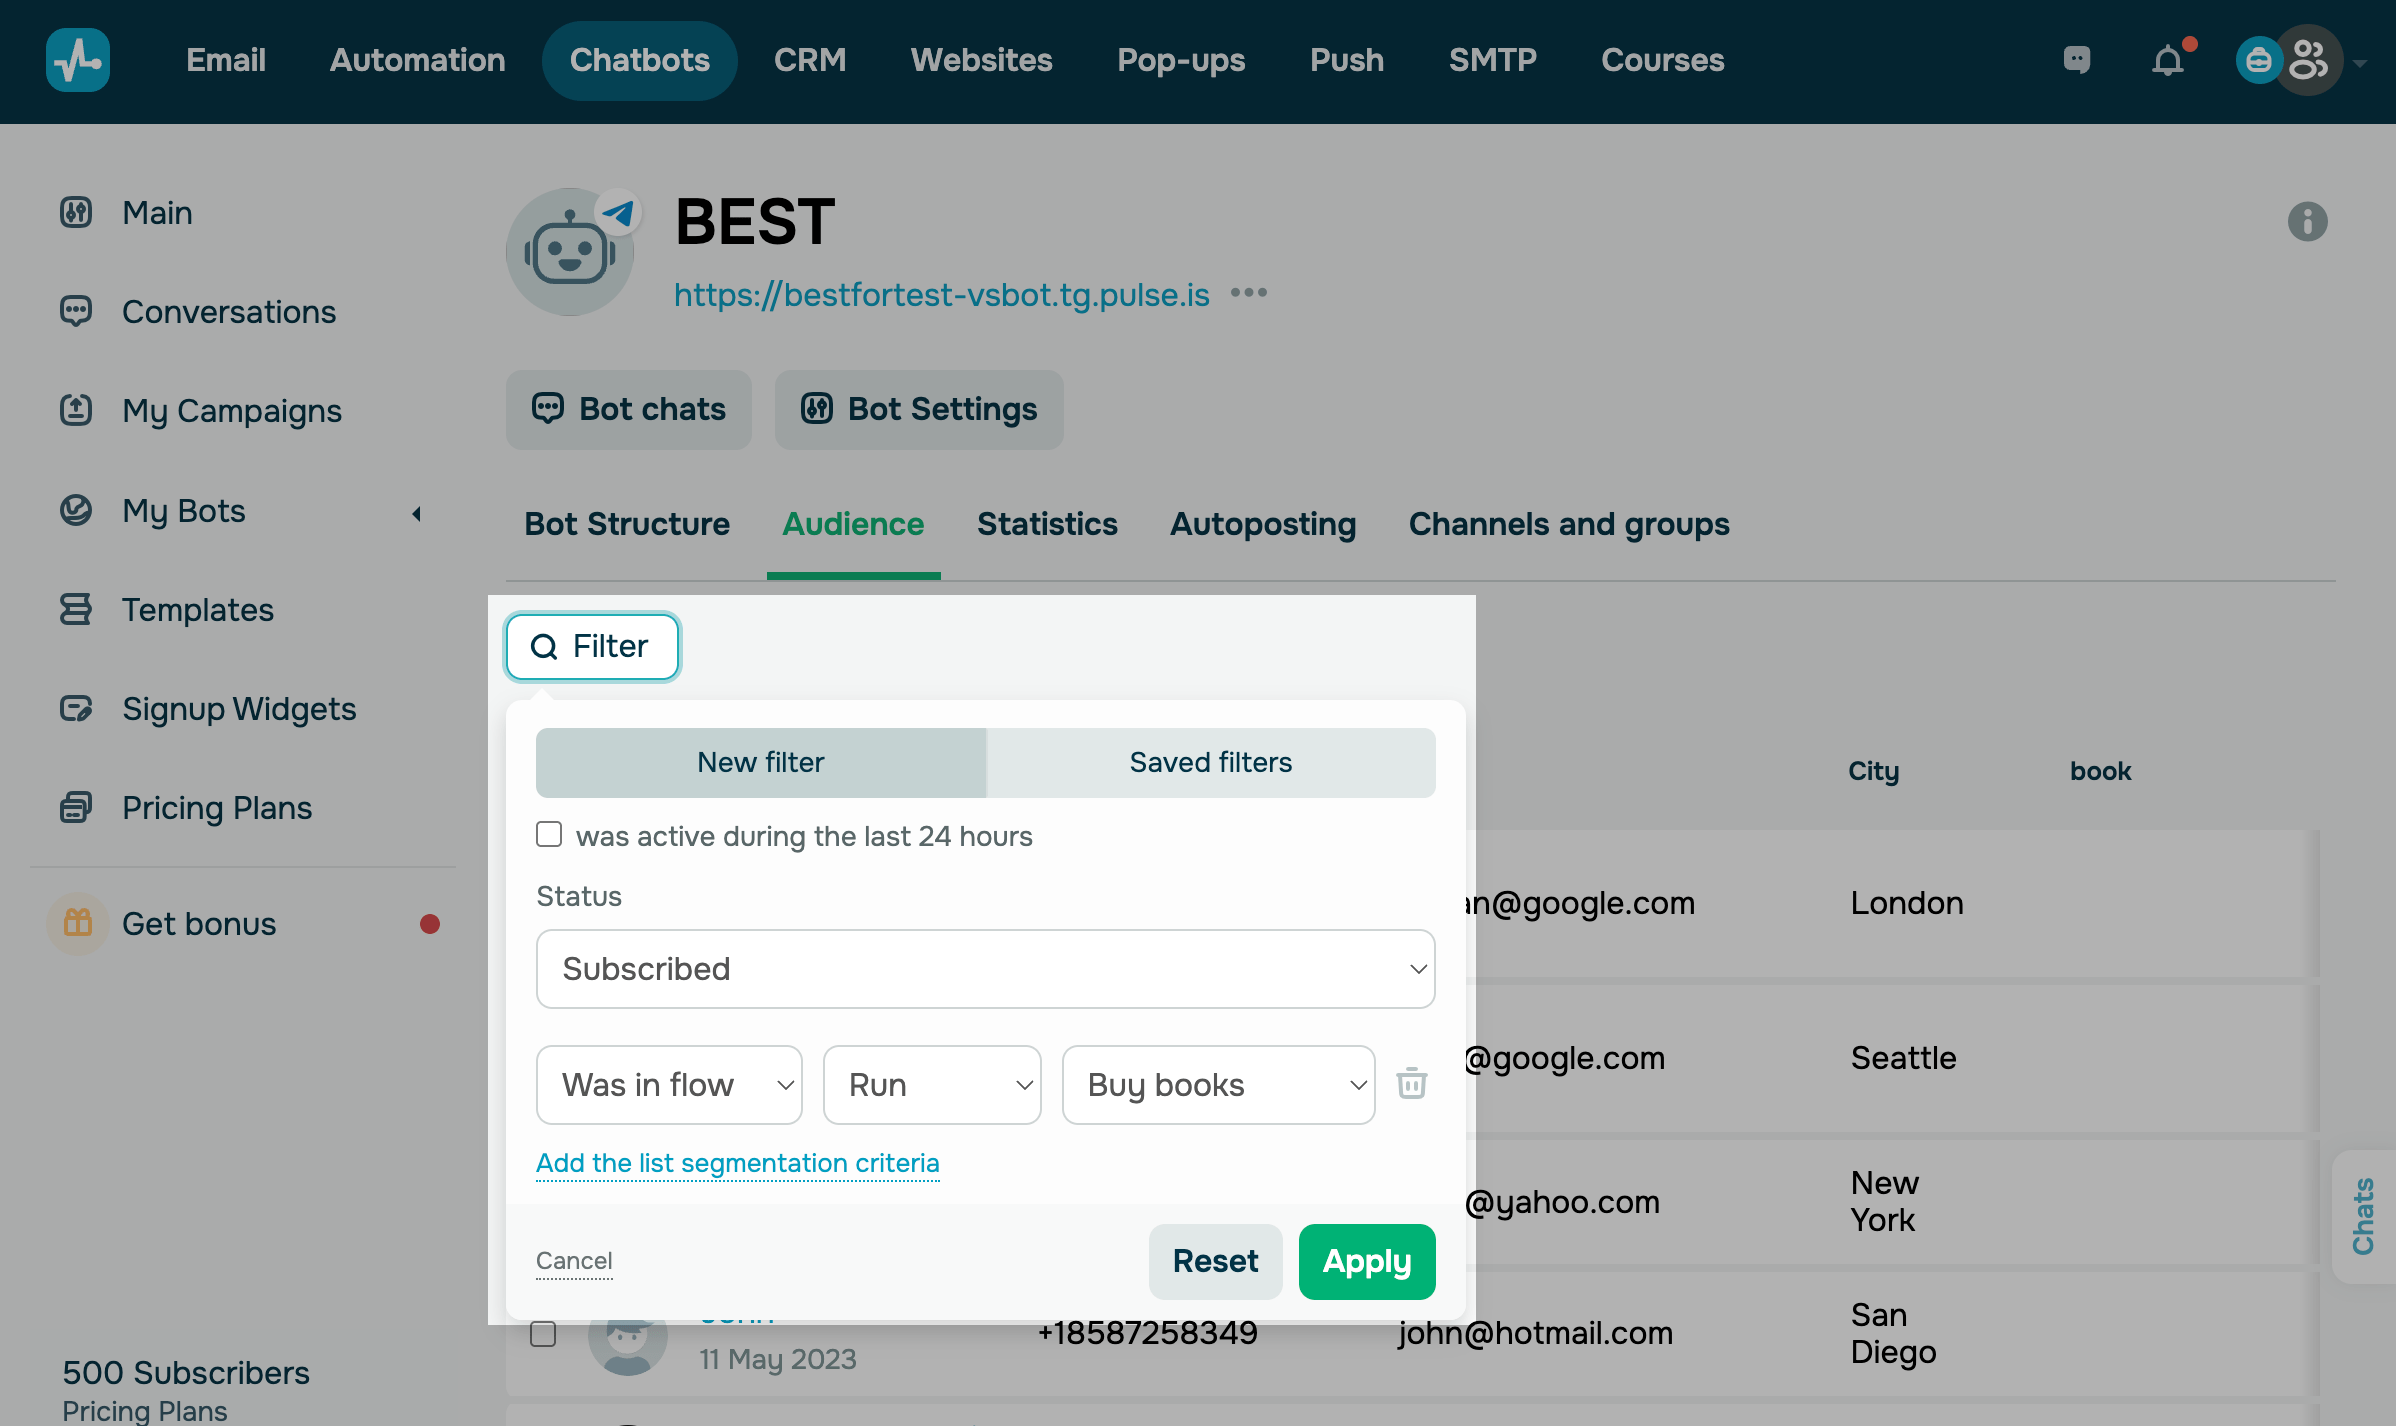
Task: Open the Status dropdown showing Subscribed
Action: click(986, 969)
